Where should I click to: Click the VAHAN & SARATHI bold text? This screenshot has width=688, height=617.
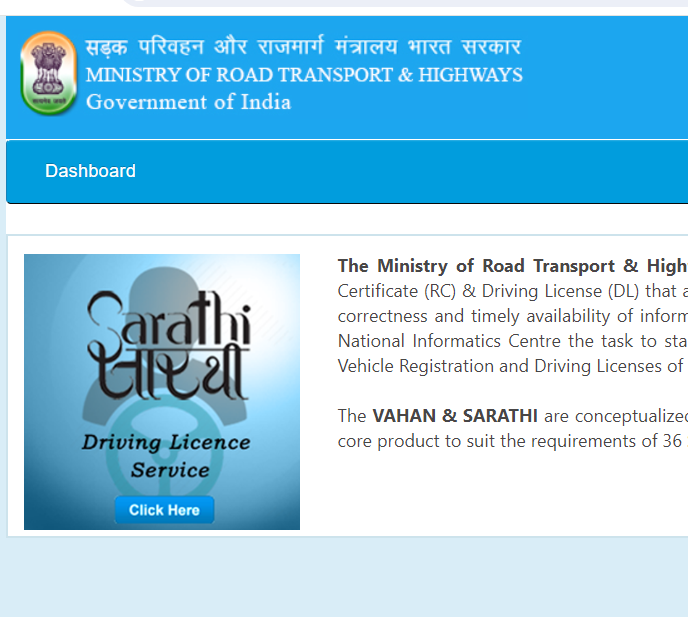coord(455,416)
